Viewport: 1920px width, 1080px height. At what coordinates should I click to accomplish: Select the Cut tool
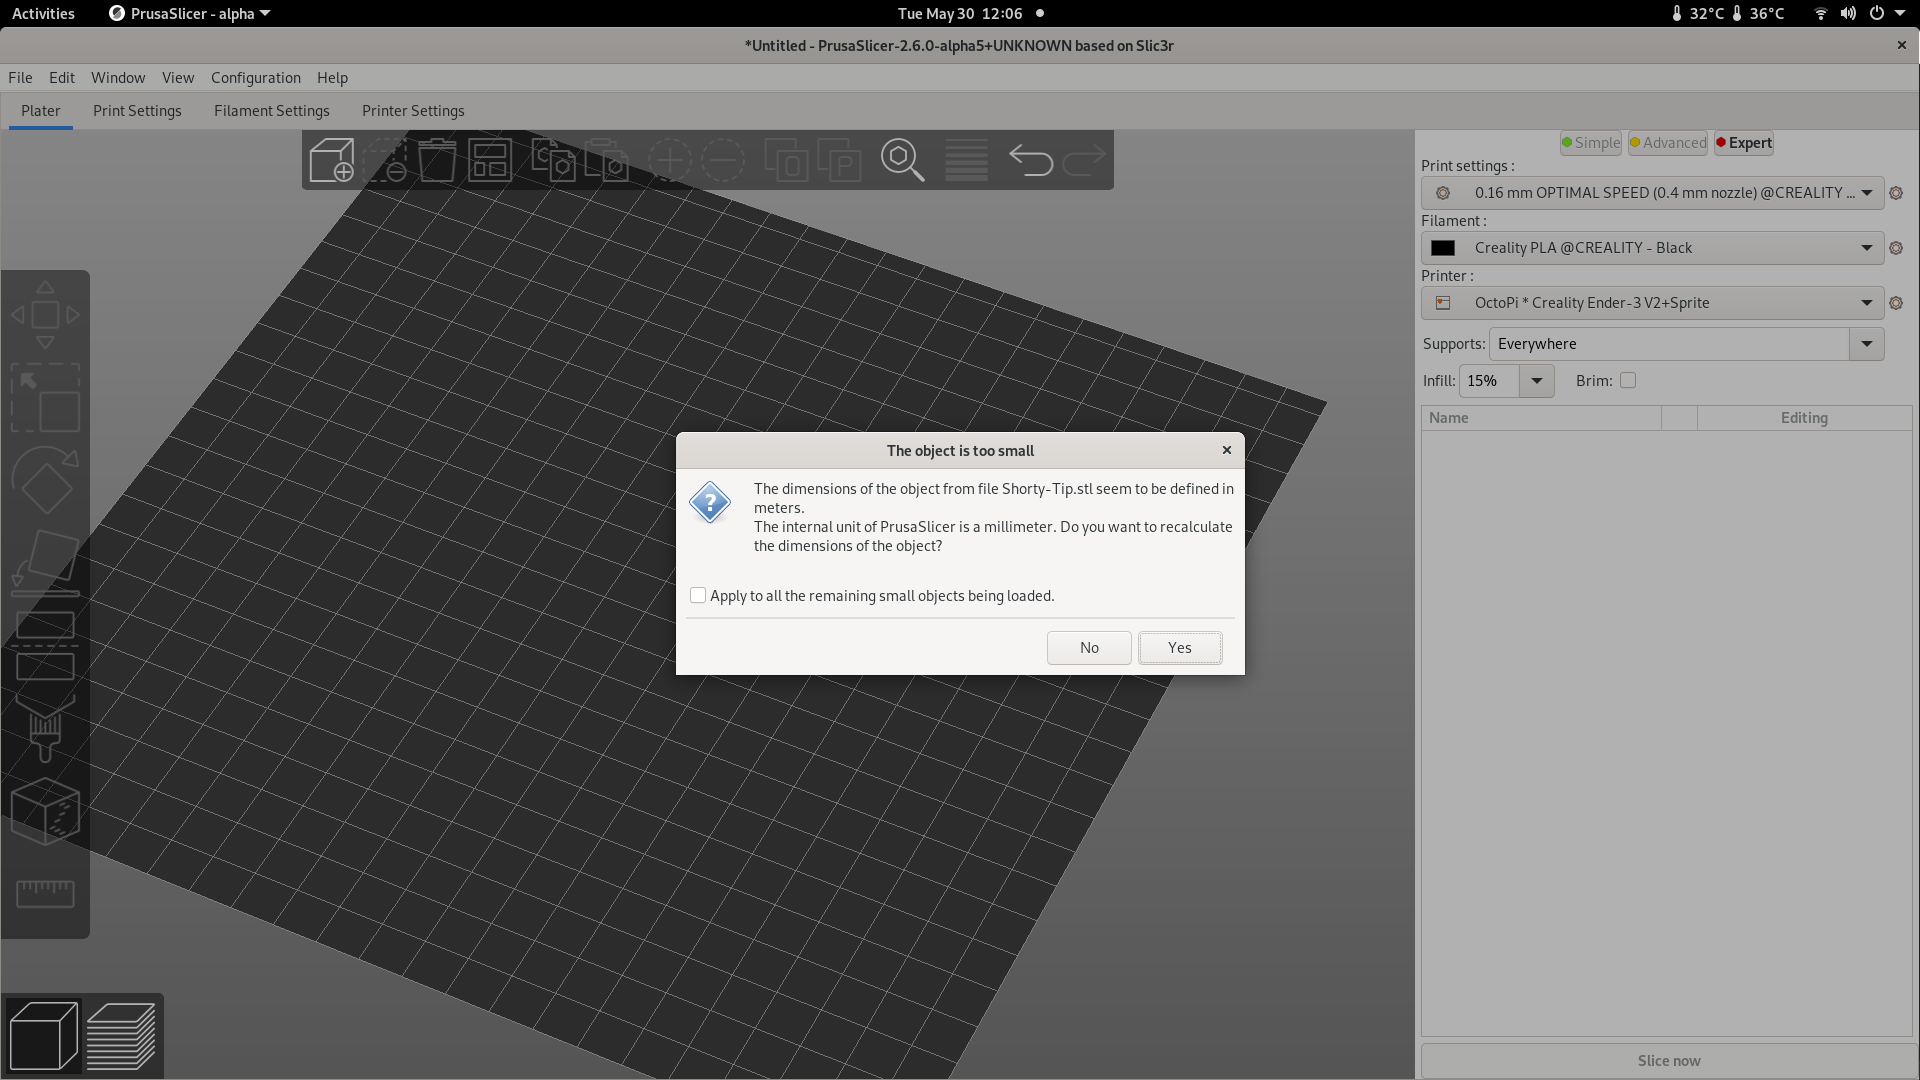point(45,646)
